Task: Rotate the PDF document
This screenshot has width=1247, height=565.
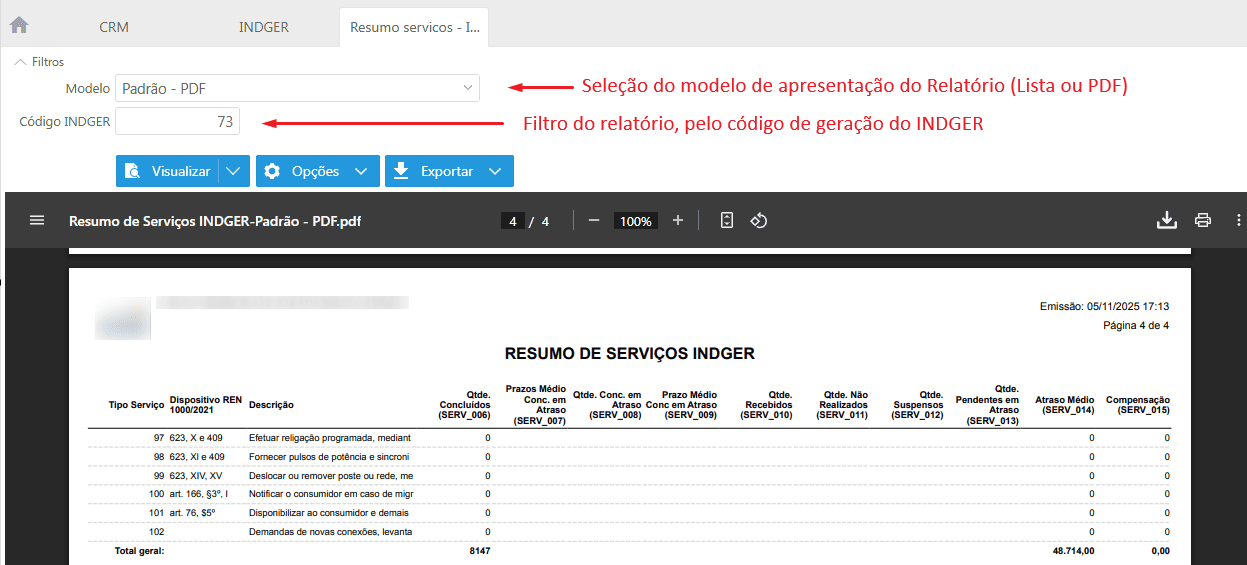Action: tap(759, 220)
